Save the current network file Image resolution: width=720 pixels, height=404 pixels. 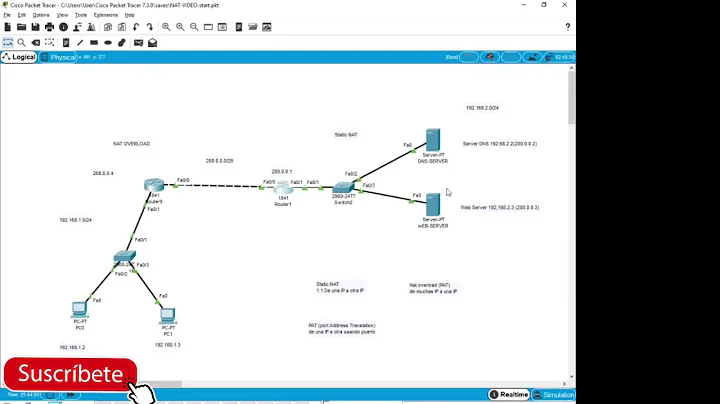tap(35, 27)
